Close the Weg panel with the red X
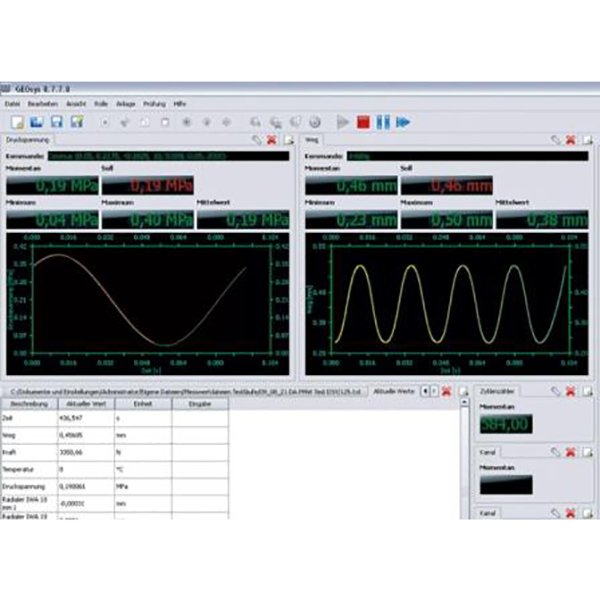 pyautogui.click(x=570, y=141)
